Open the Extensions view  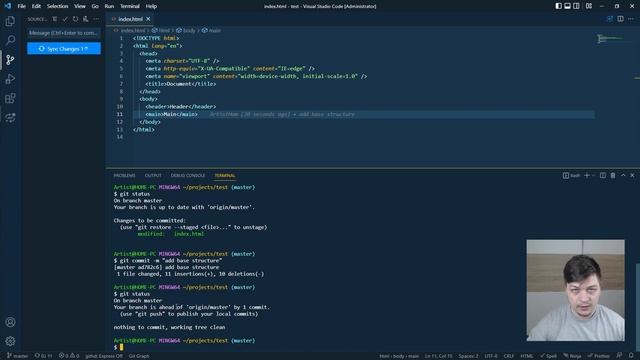[x=10, y=98]
